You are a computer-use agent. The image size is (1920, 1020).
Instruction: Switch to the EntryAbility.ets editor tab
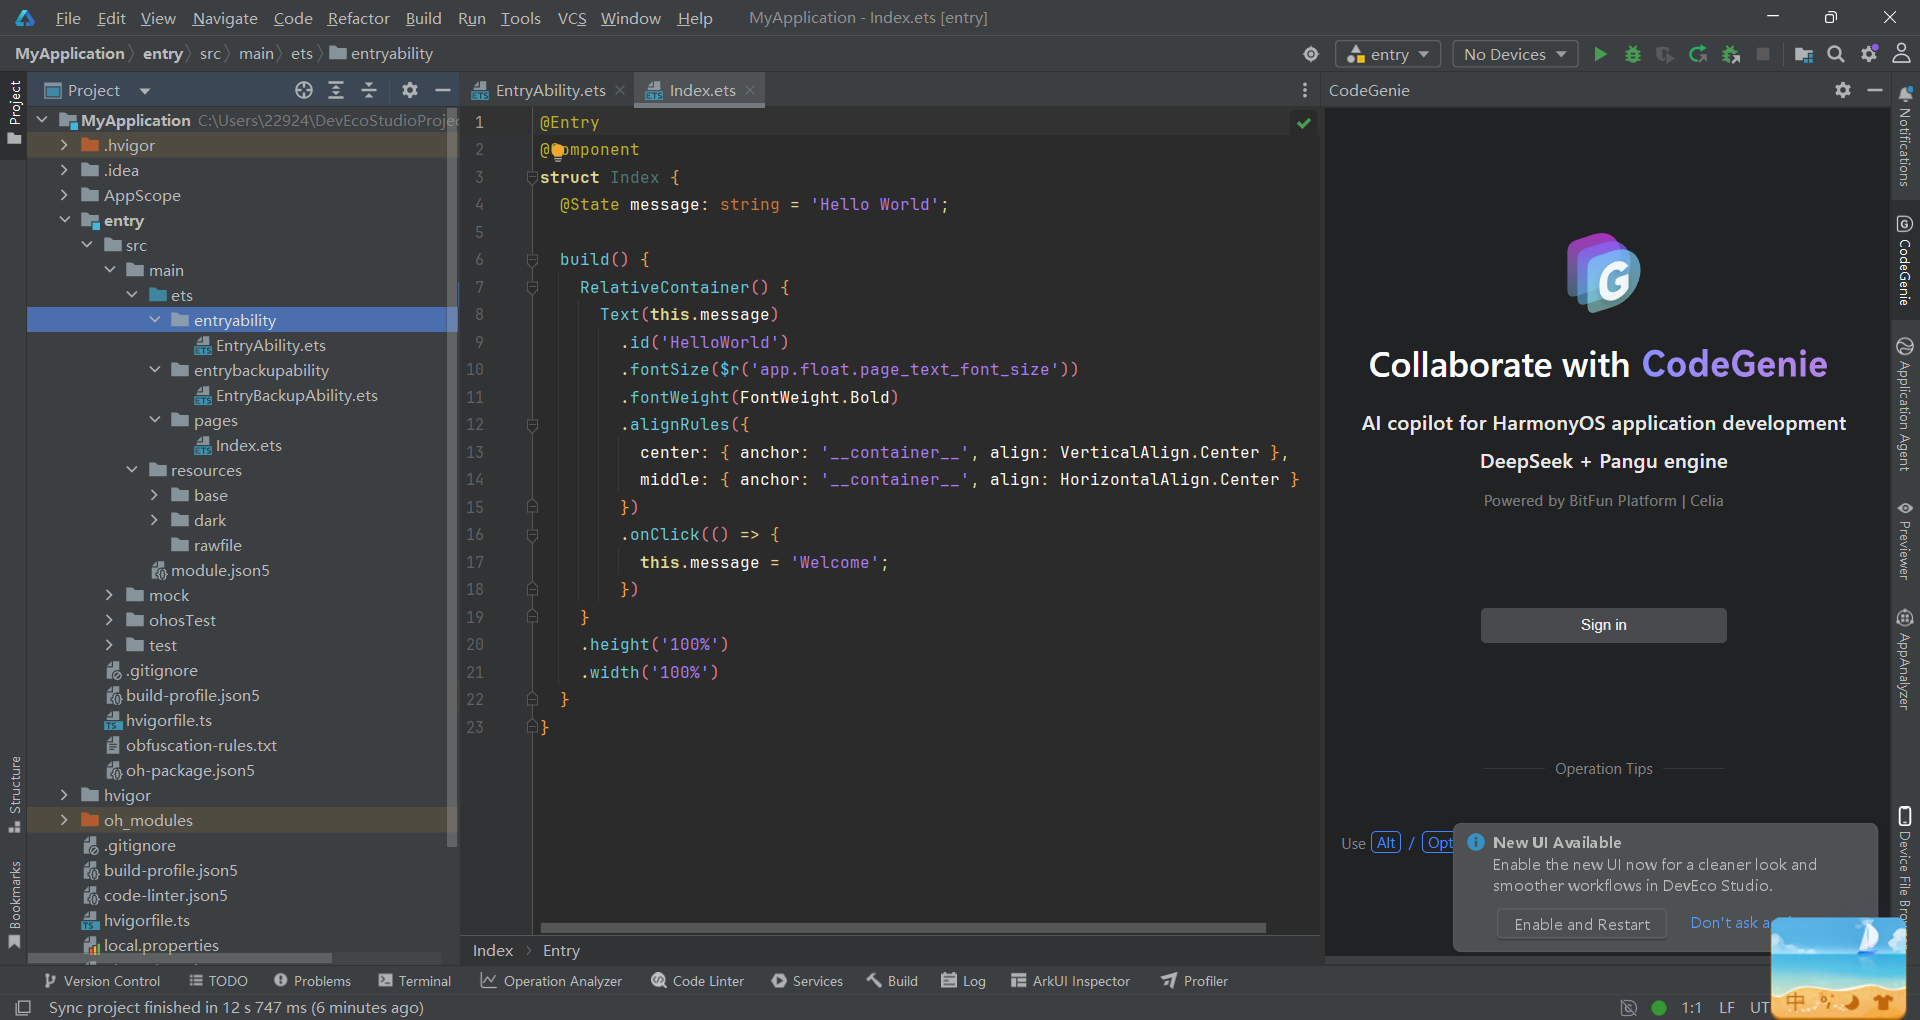pyautogui.click(x=550, y=90)
